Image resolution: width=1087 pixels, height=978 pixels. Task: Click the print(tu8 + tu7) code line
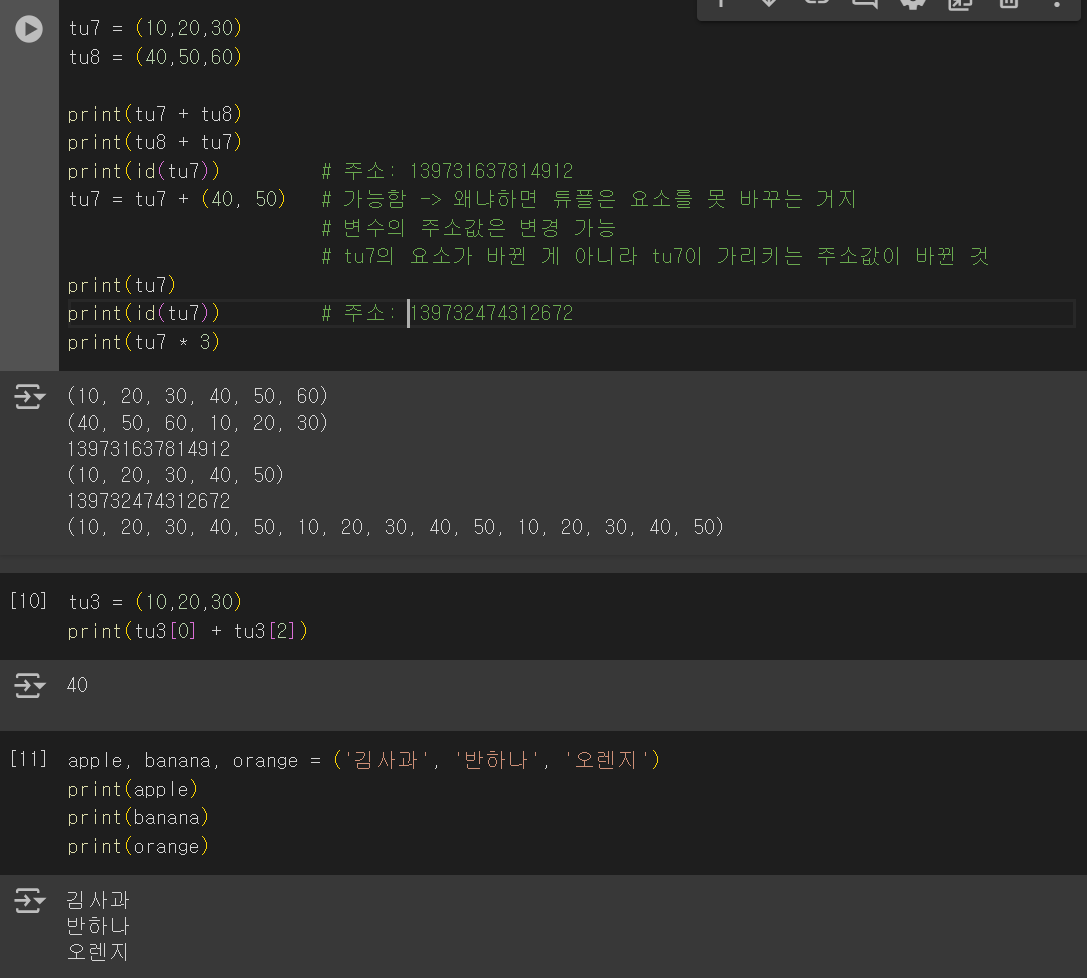click(x=155, y=143)
